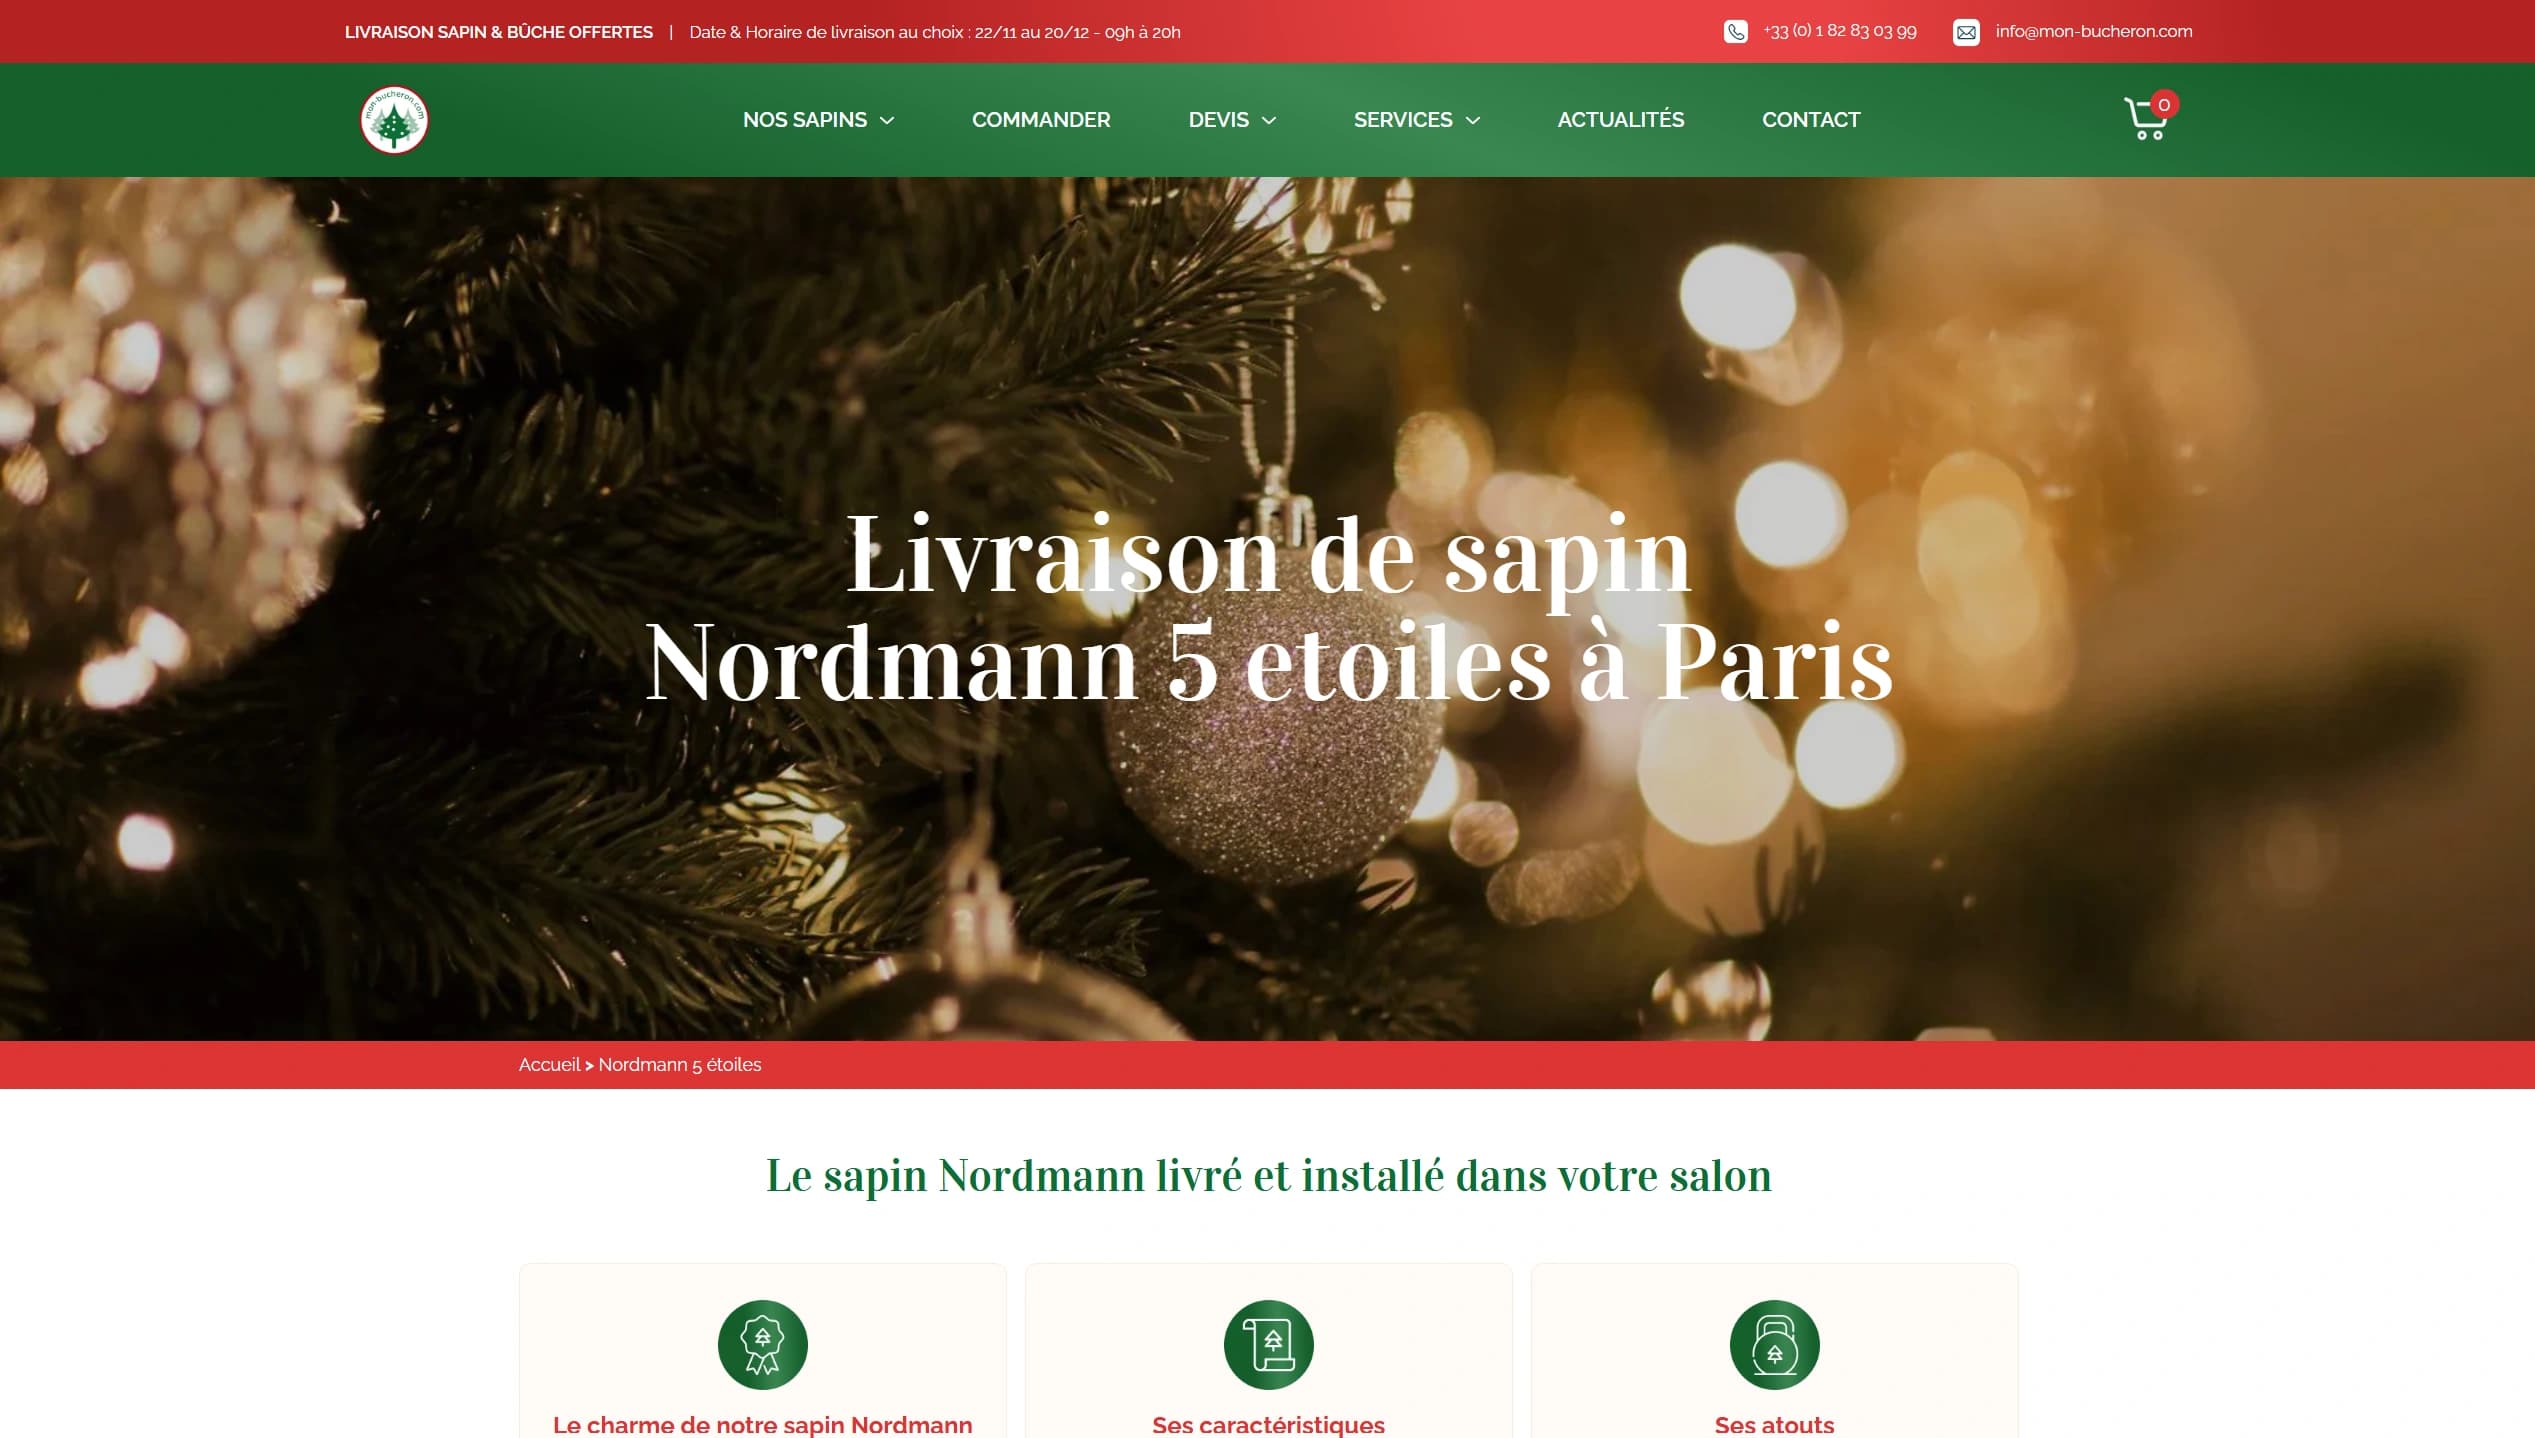Image resolution: width=2535 pixels, height=1438 pixels.
Task: Go to the CONTACT page
Action: point(1811,120)
